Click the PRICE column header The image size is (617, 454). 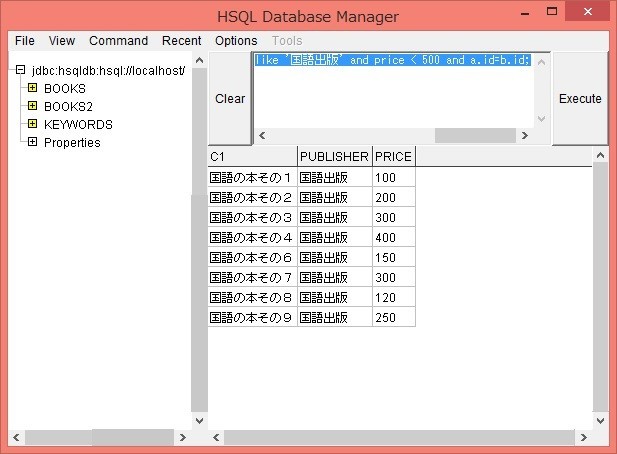tap(393, 157)
